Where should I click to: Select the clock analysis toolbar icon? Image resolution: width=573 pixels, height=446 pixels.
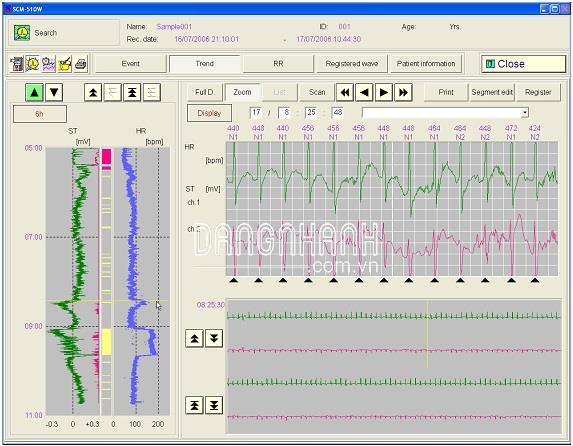coord(33,64)
